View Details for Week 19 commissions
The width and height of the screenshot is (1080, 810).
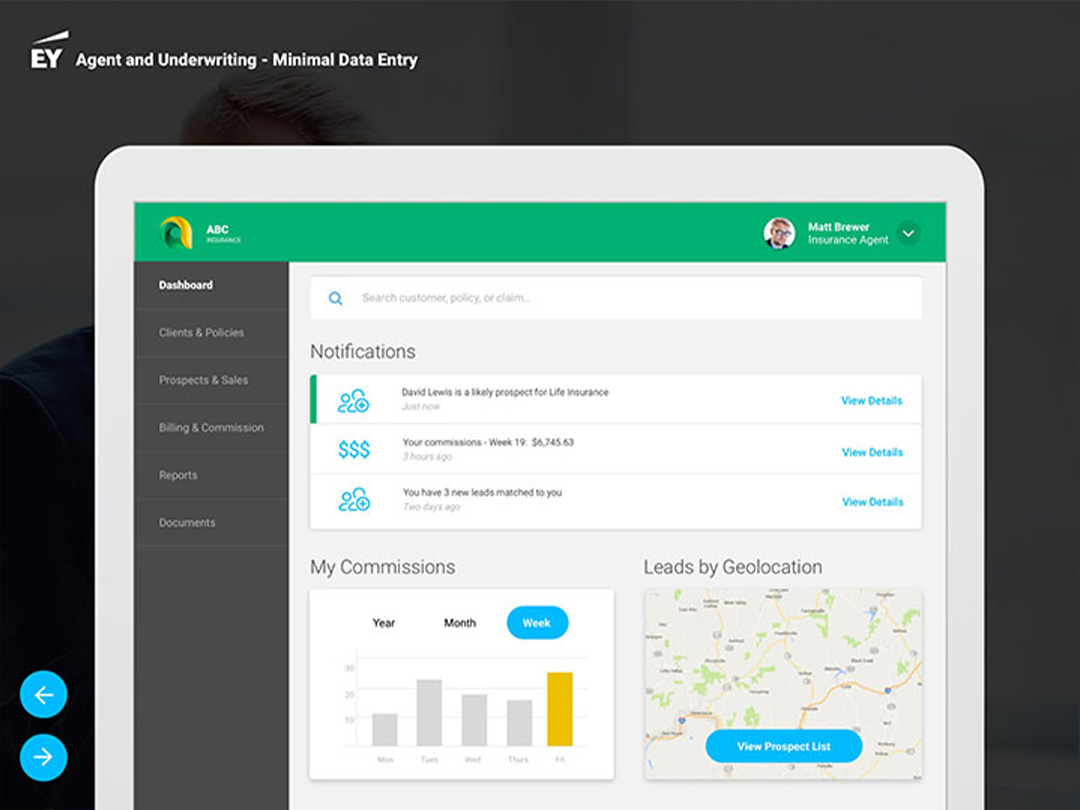click(x=872, y=452)
